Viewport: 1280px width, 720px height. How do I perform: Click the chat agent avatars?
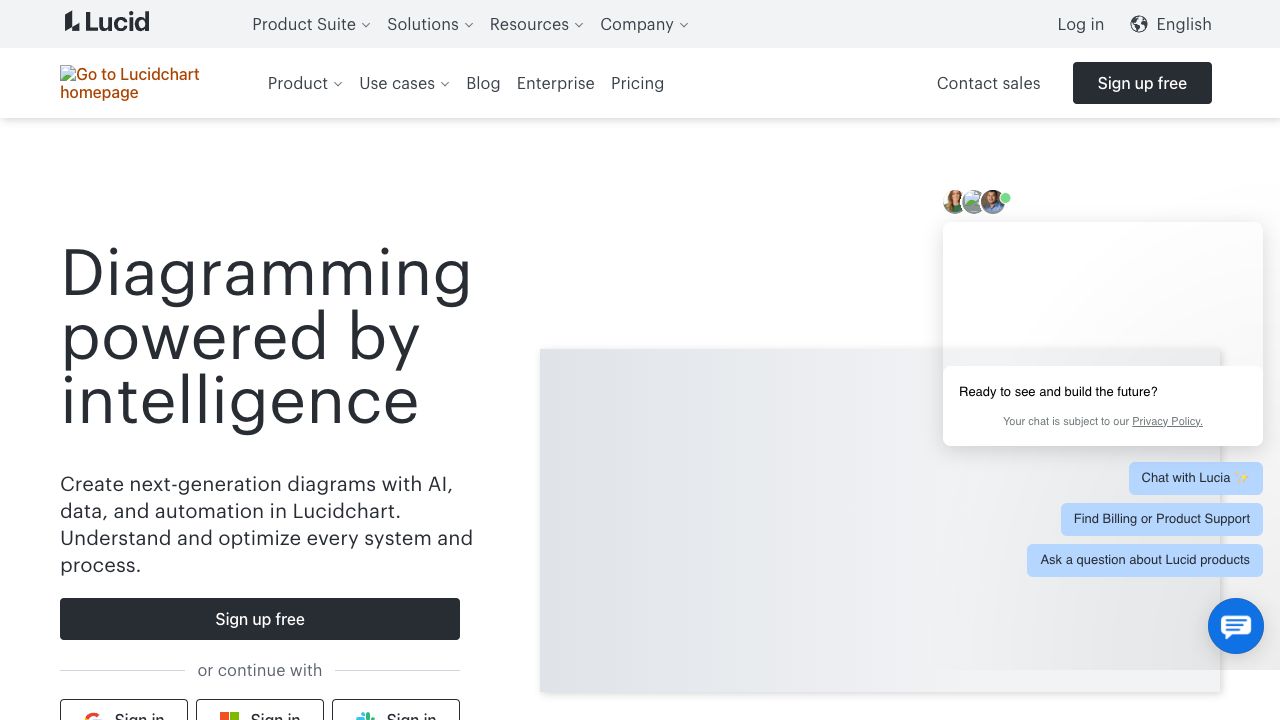(975, 202)
